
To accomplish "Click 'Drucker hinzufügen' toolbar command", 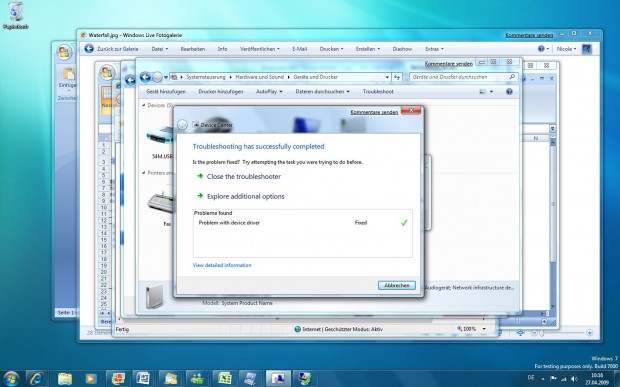I will 221,91.
